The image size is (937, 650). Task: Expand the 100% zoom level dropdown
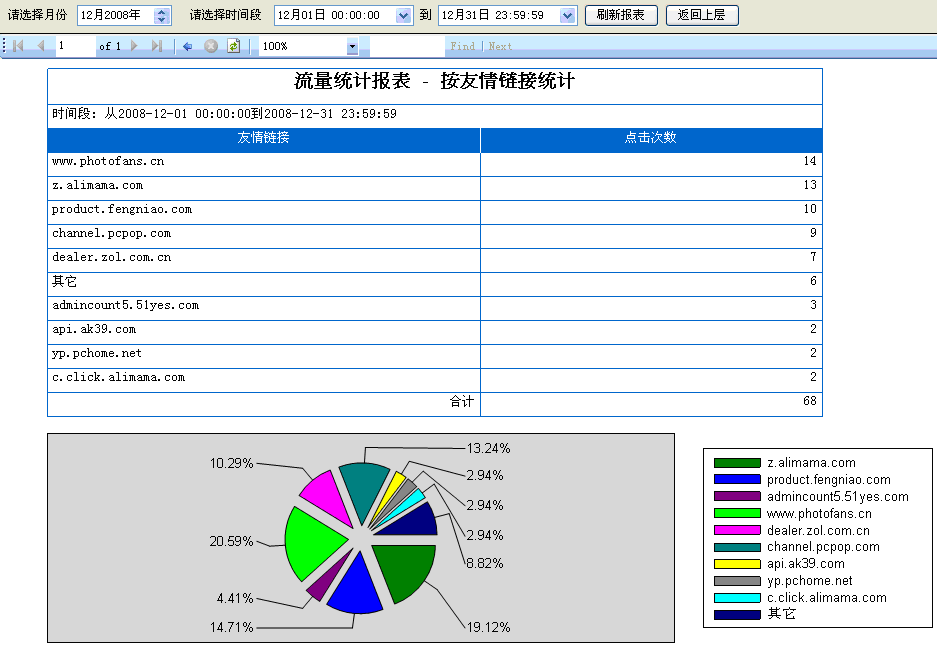click(x=352, y=46)
